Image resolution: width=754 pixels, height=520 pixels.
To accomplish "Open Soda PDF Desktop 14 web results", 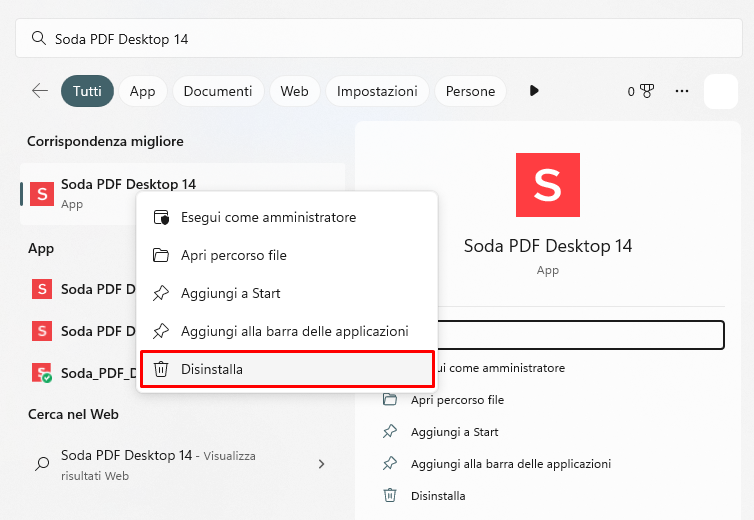I will point(183,465).
